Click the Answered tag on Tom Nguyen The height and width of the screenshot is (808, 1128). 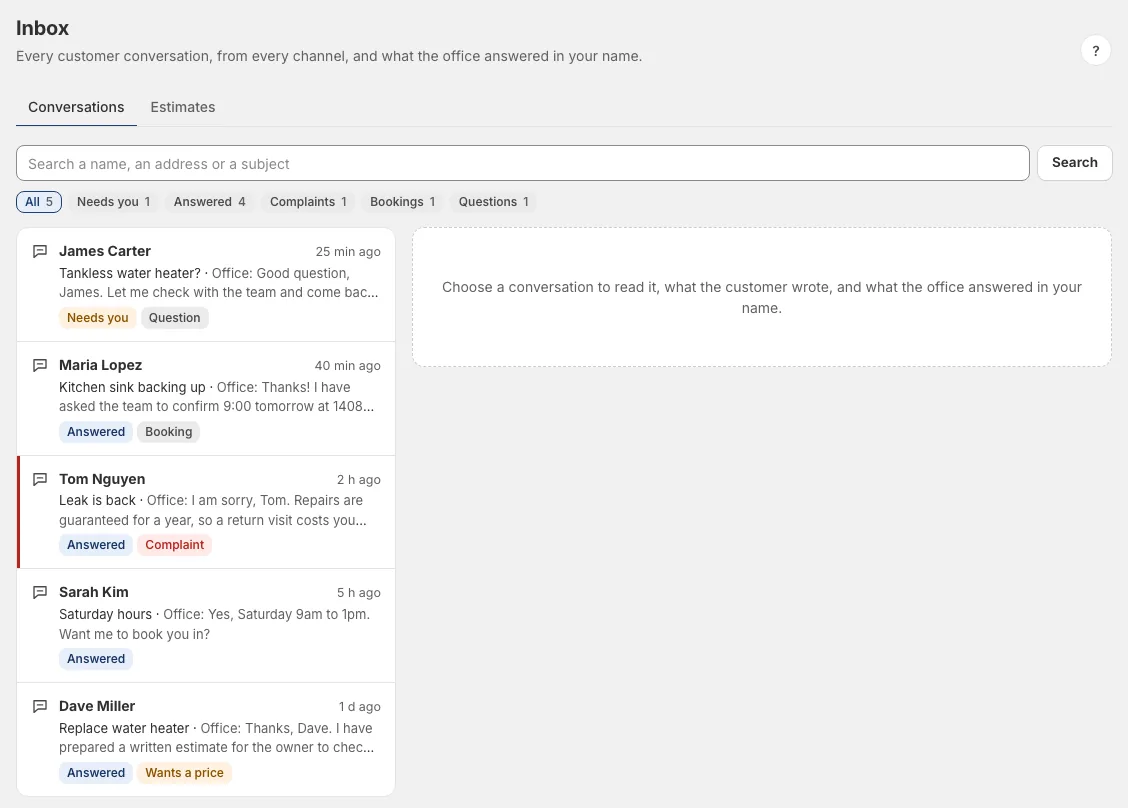(x=96, y=545)
